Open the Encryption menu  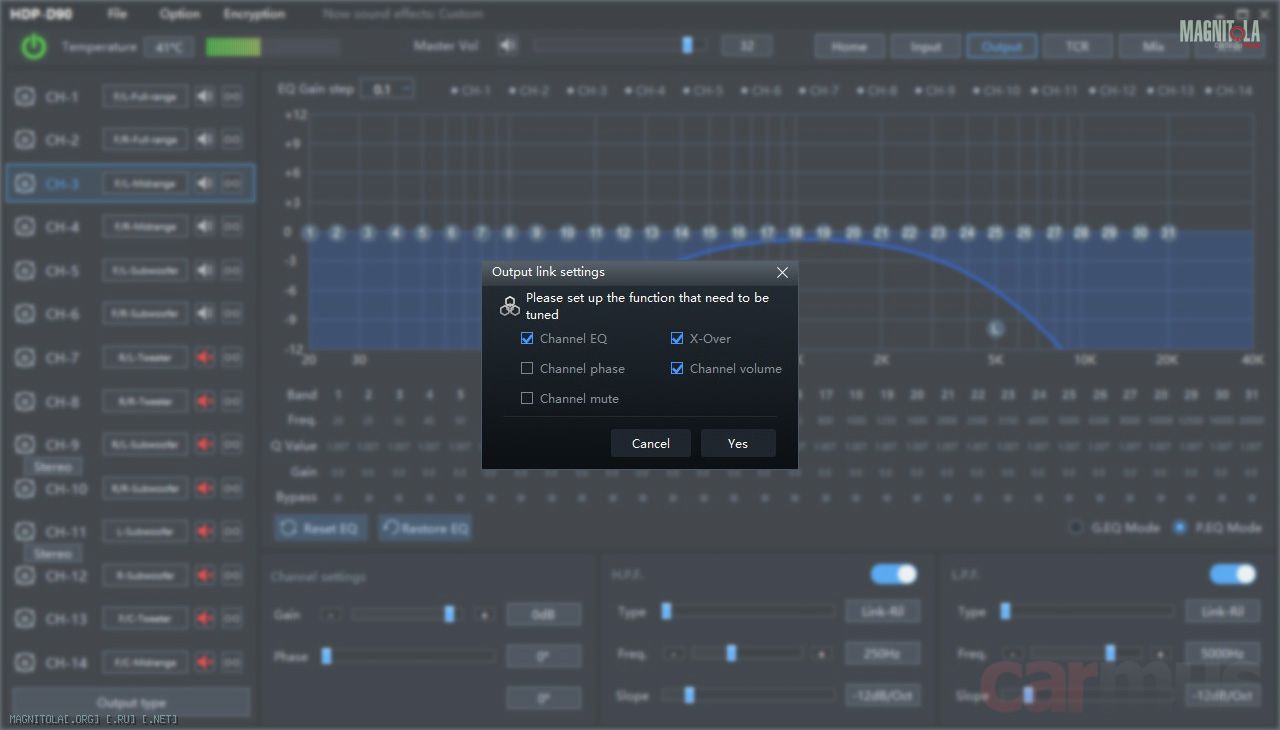254,14
